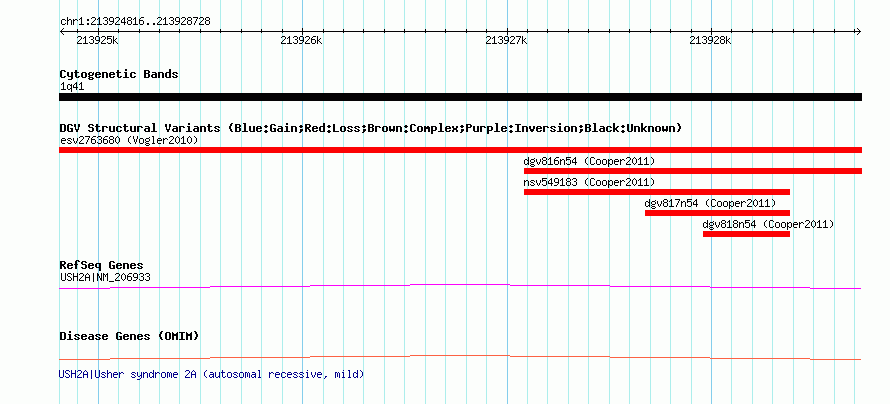
Task: Click the dgv816n54 (Cooper2011) label
Action: point(589,161)
